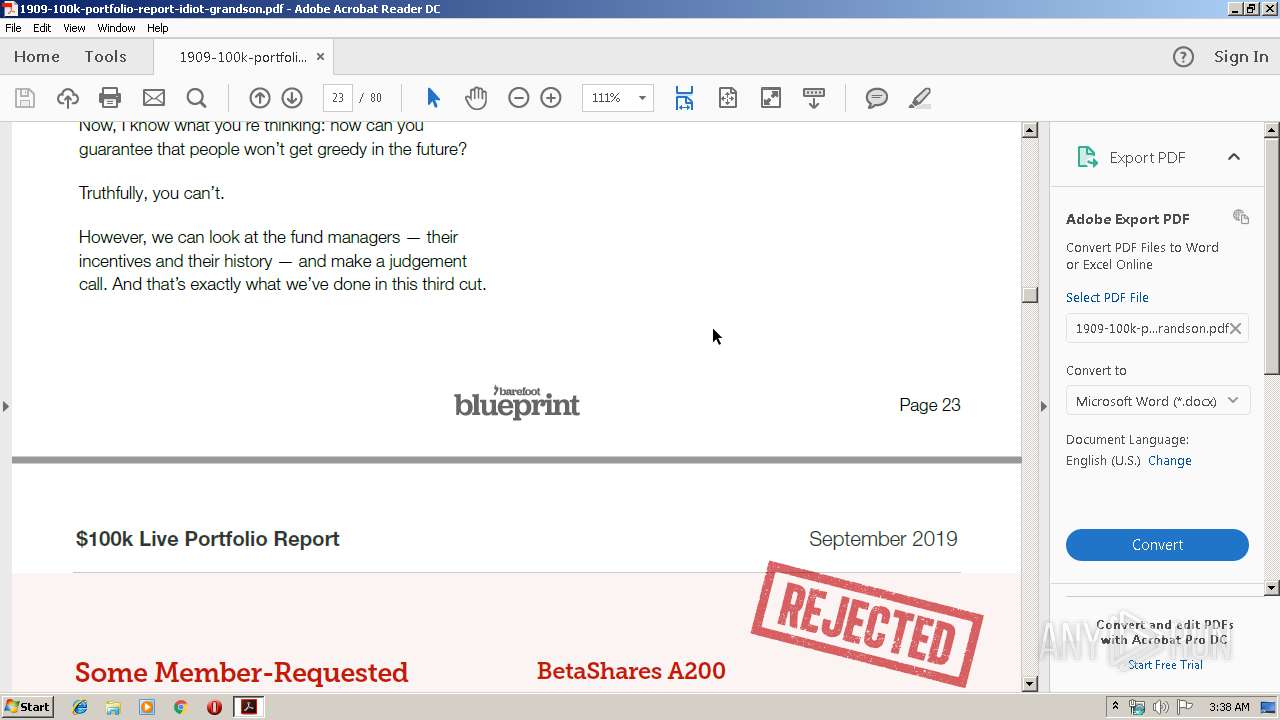
Task: Show hidden icons in the system tray
Action: coord(1115,707)
